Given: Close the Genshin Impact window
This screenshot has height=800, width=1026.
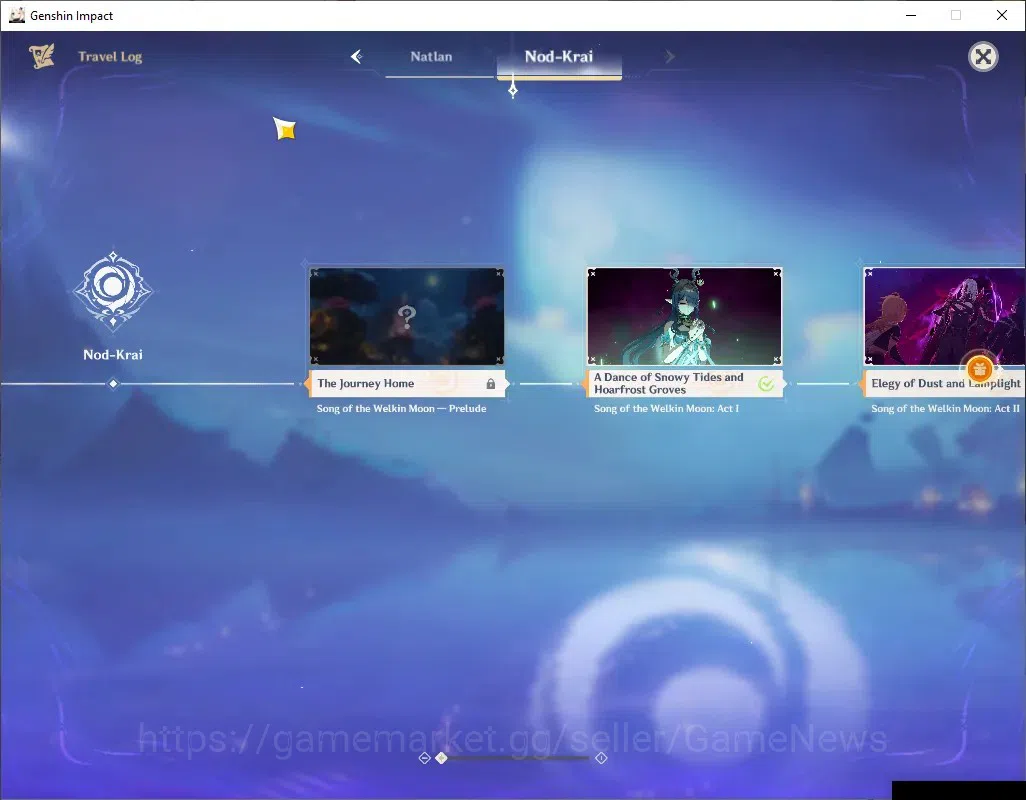Looking at the screenshot, I should click(1002, 15).
